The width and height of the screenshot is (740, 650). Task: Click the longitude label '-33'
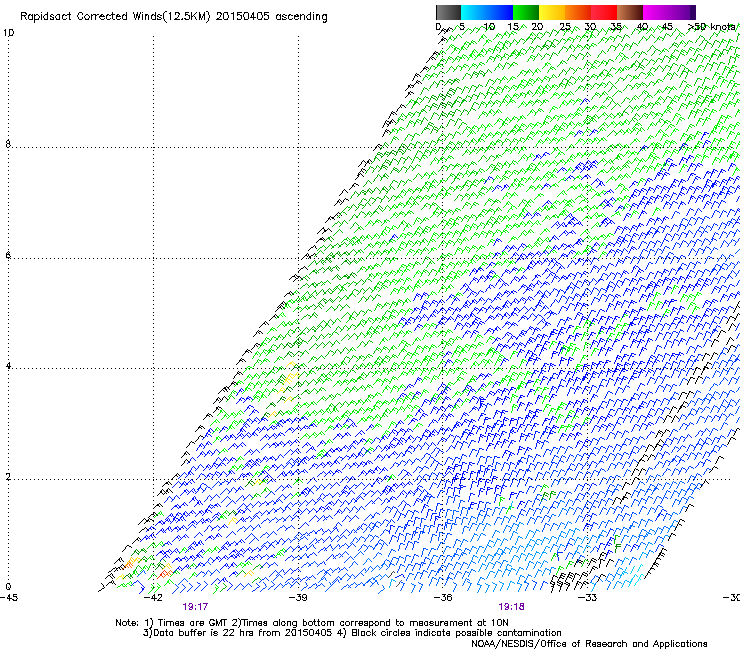coord(587,598)
